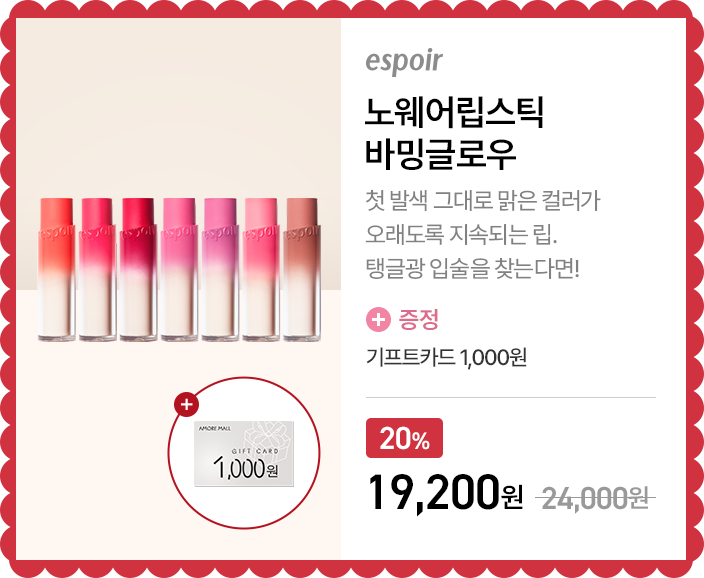Select the deep crimson red lipstick
The image size is (704, 578).
[138, 269]
